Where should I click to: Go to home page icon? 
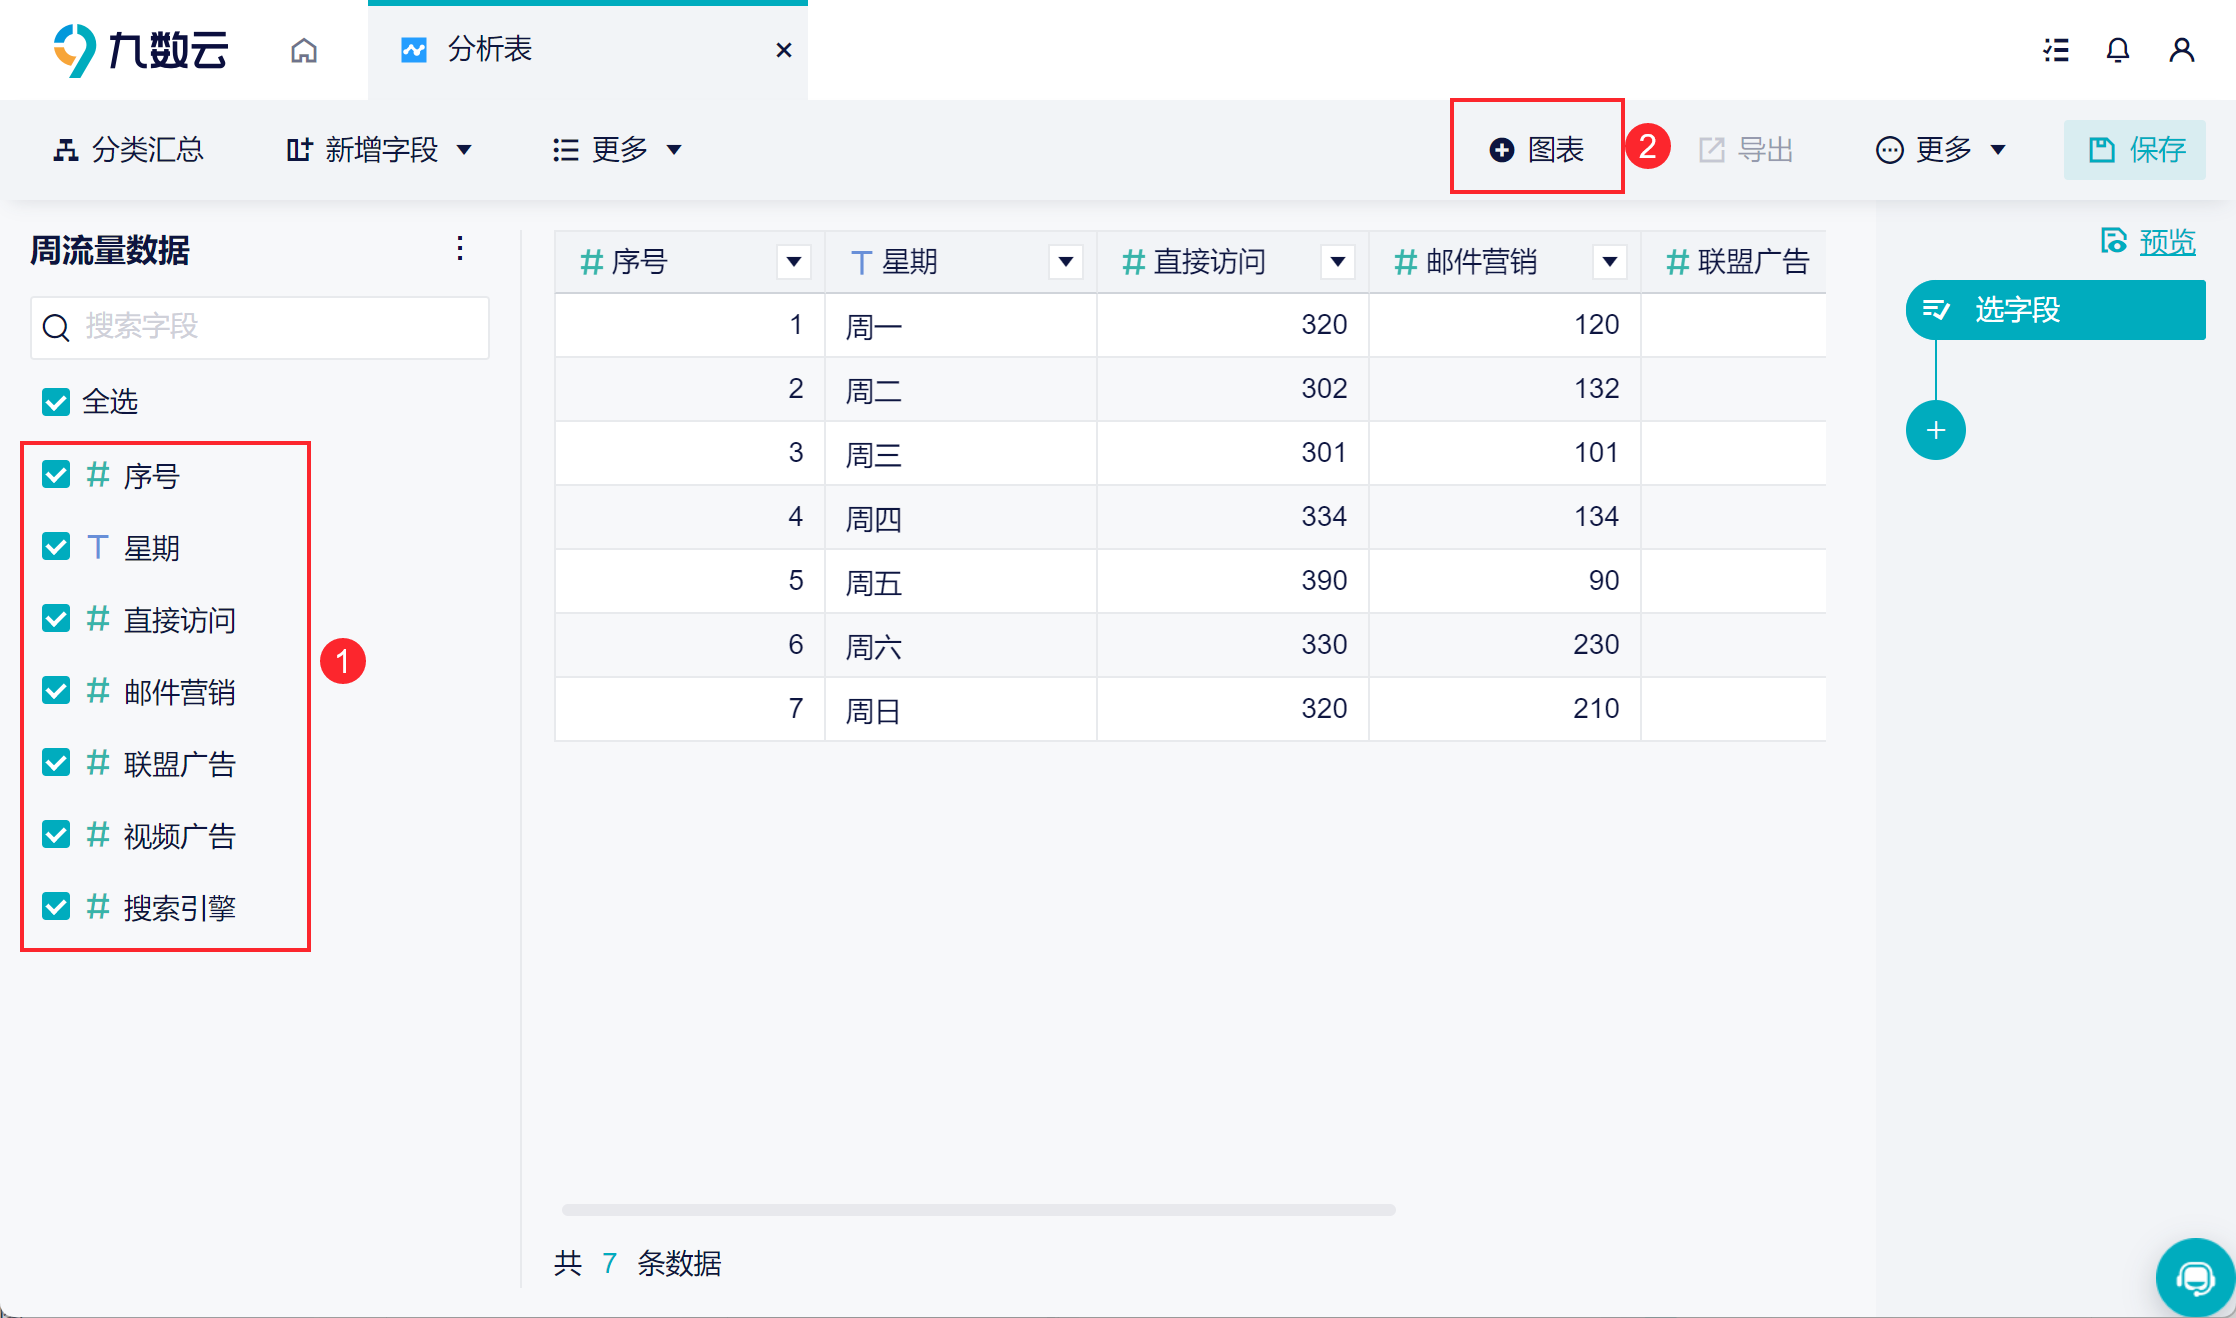click(304, 50)
